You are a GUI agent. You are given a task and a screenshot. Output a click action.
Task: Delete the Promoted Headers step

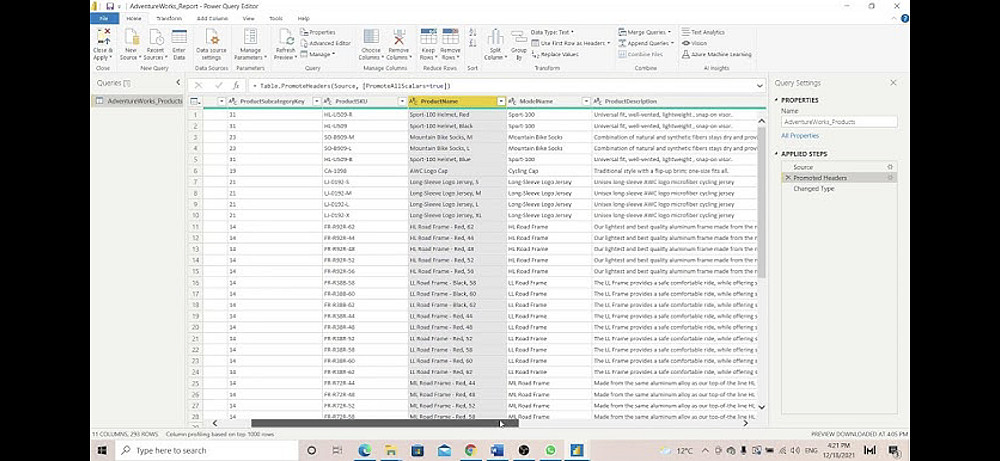point(788,178)
